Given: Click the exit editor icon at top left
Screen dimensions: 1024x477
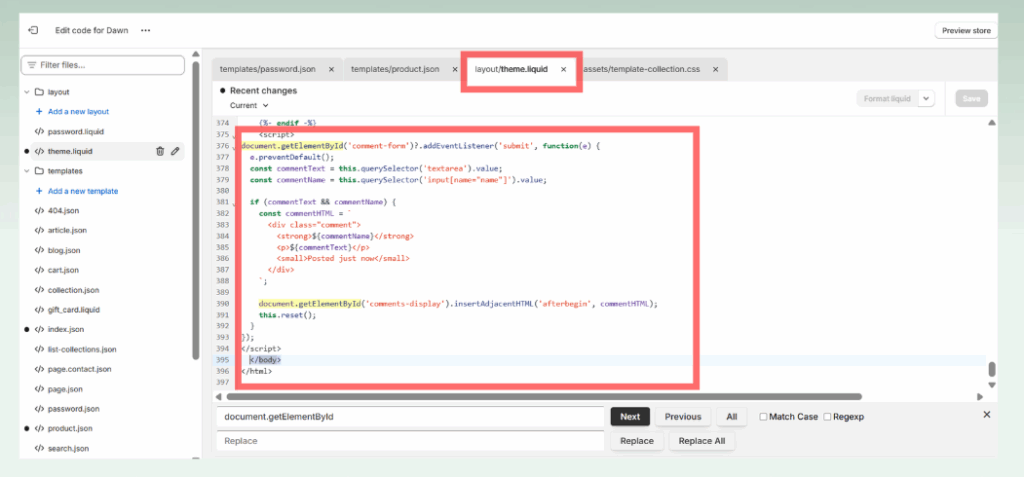Looking at the screenshot, I should [33, 30].
